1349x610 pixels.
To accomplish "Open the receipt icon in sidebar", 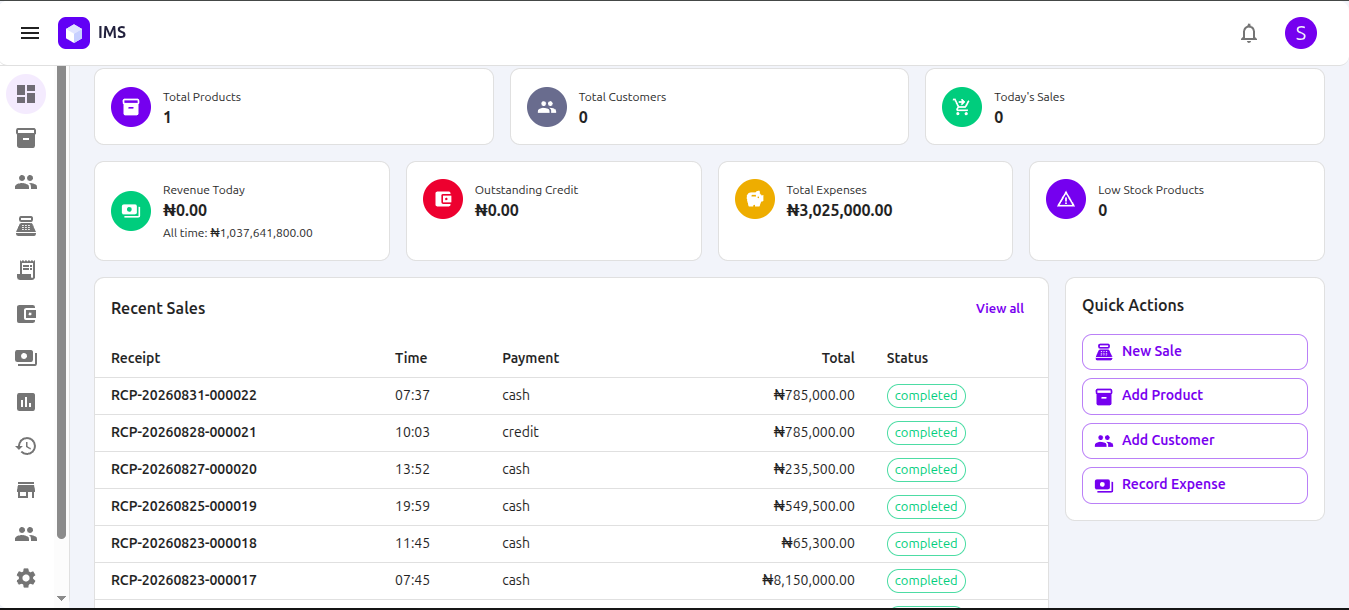I will 26,270.
